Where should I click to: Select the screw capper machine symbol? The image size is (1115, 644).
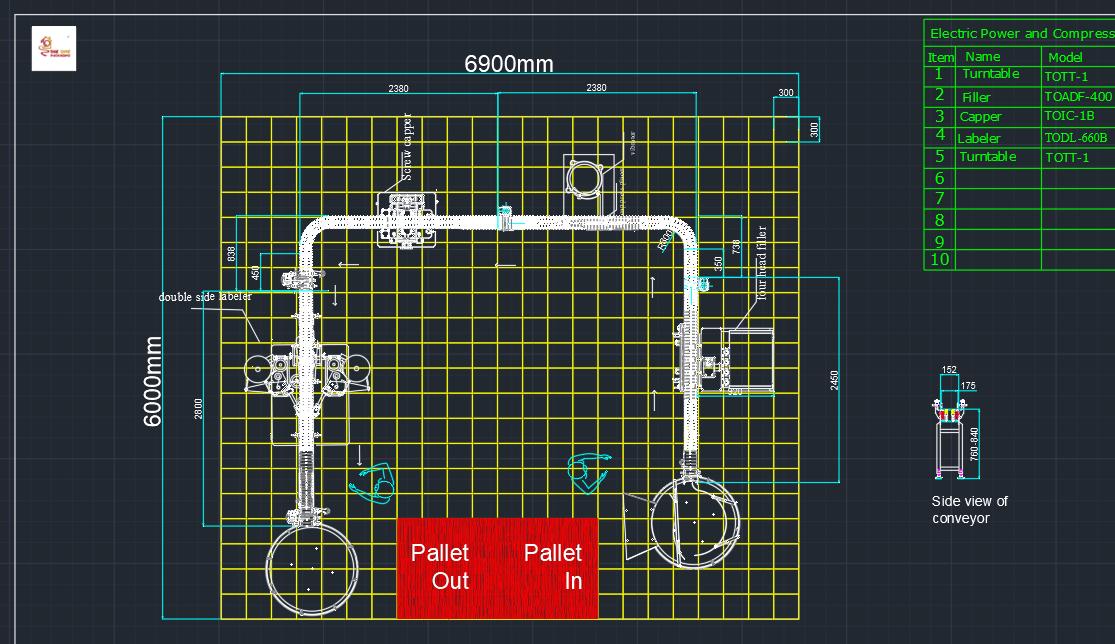406,219
